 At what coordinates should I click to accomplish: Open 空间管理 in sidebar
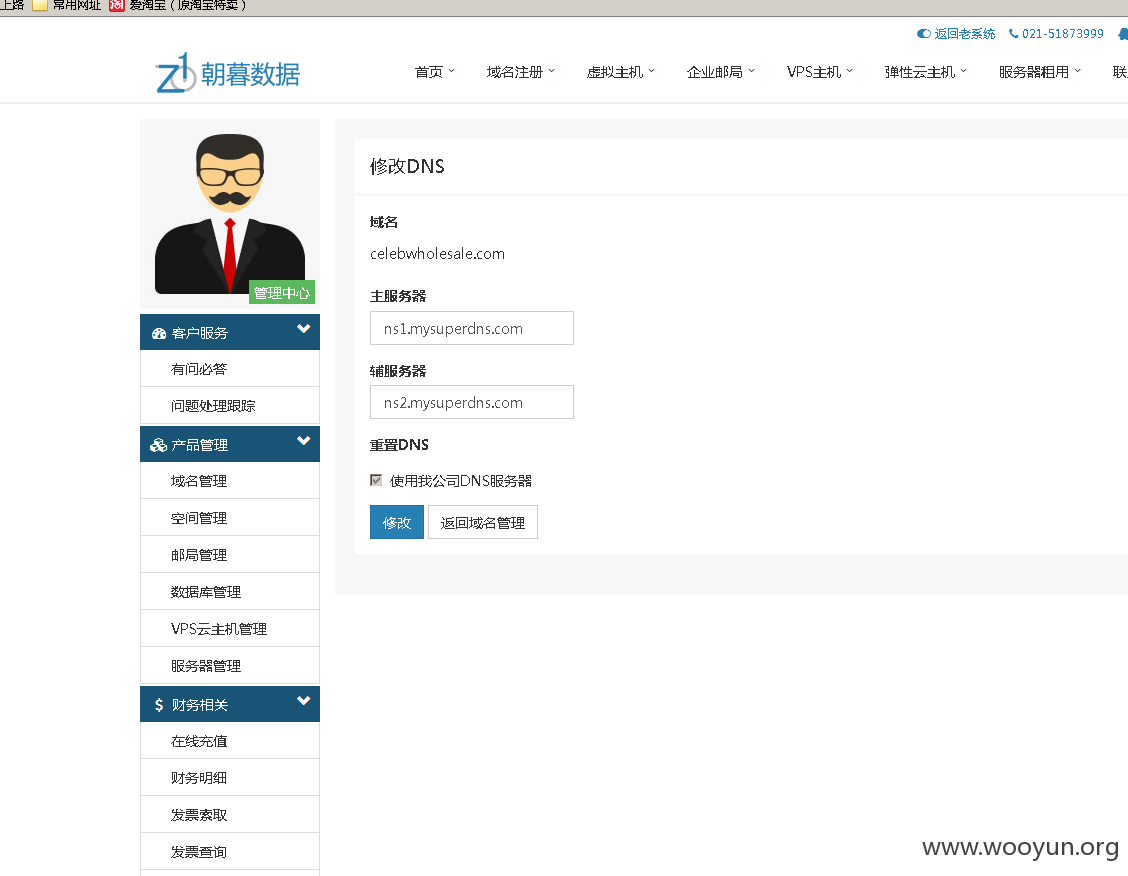click(x=230, y=518)
